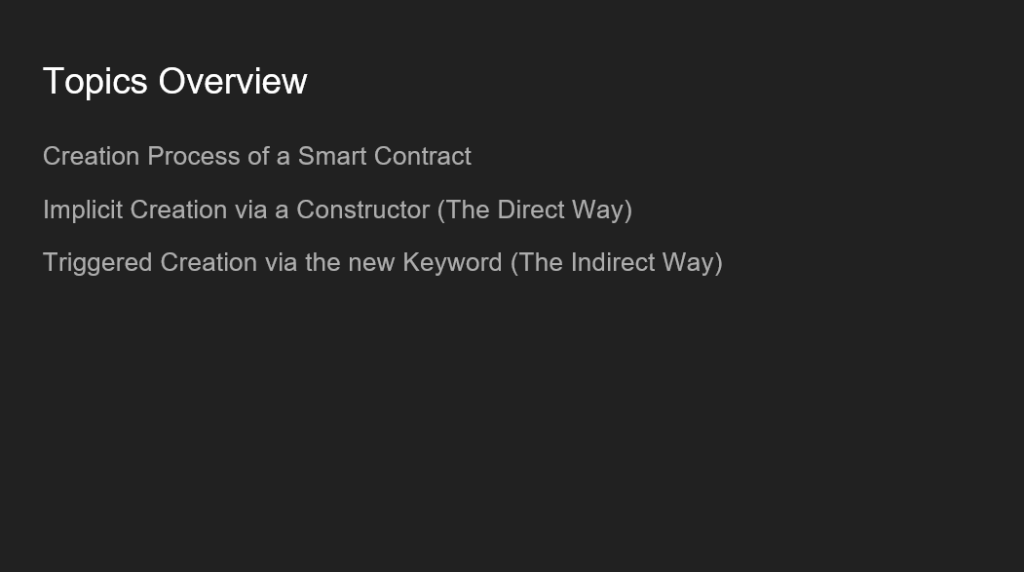Click the word "Constructor" in second bullet
The width and height of the screenshot is (1024, 572).
(363, 210)
